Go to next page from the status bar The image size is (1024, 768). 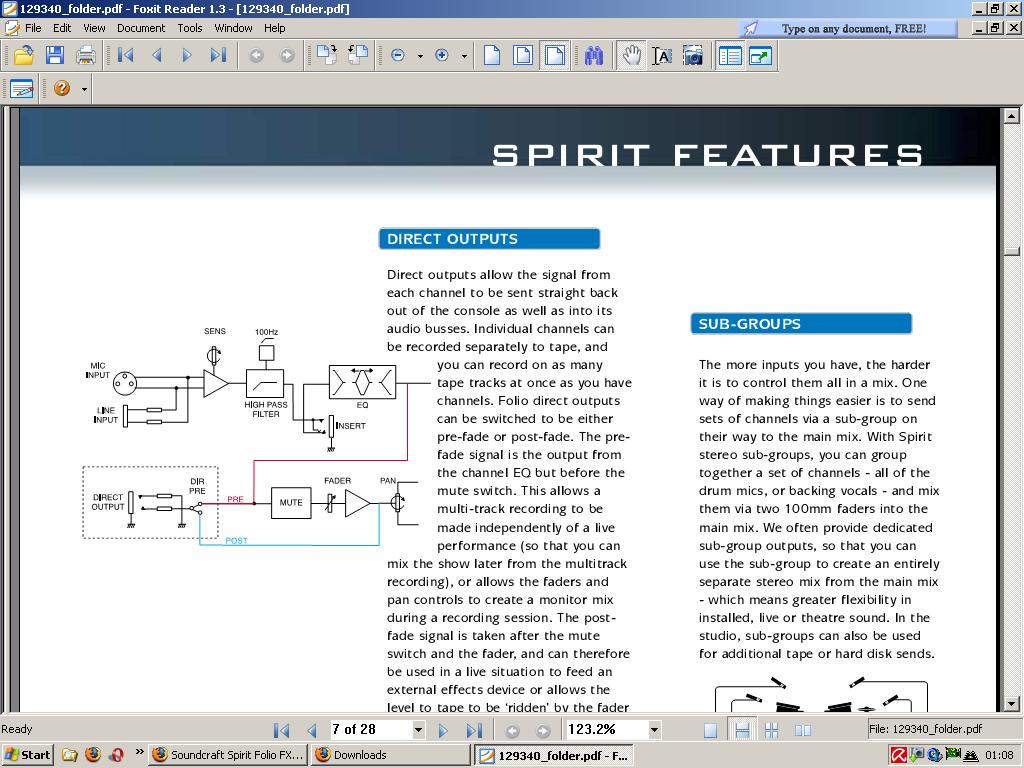tap(443, 730)
